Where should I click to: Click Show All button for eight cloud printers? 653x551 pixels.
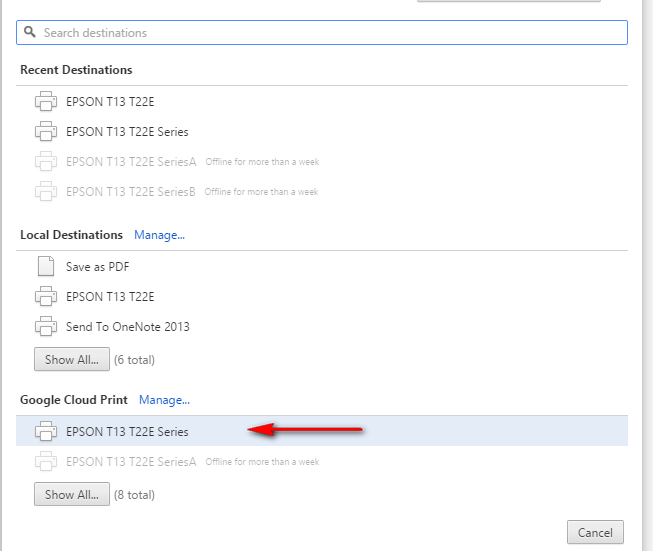[x=72, y=494]
